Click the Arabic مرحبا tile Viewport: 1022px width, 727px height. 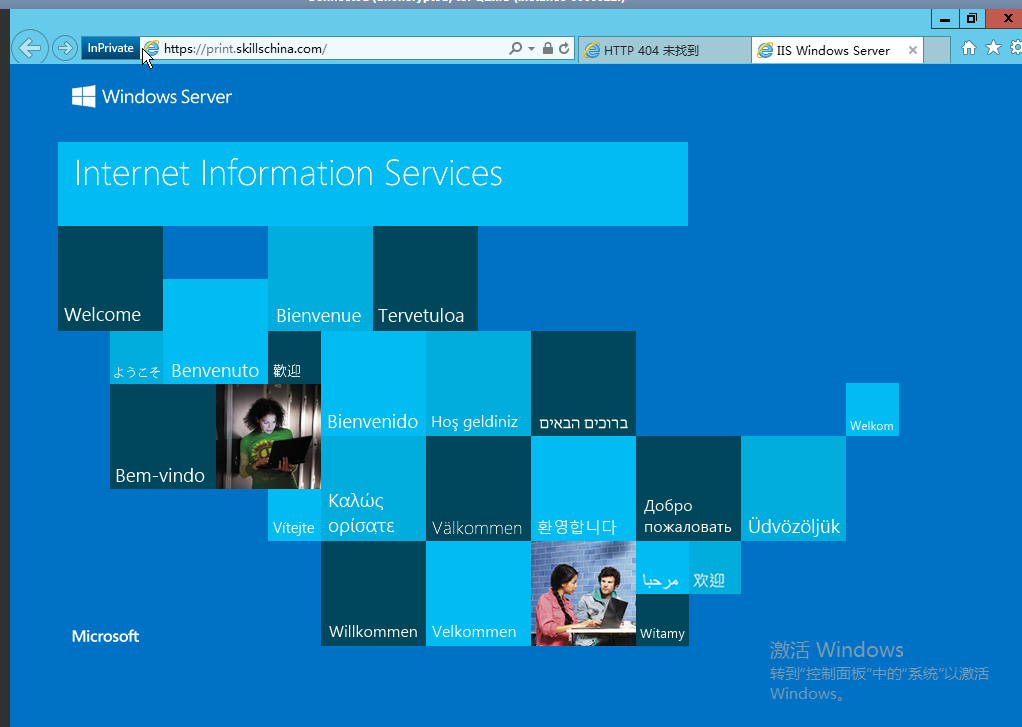click(662, 567)
